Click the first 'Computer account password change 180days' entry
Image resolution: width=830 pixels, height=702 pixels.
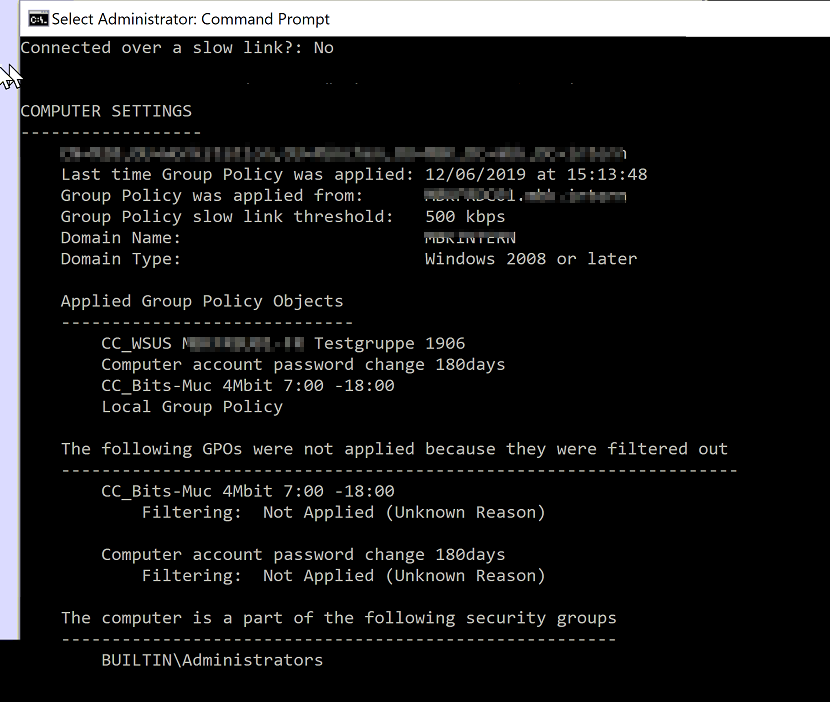tap(303, 365)
